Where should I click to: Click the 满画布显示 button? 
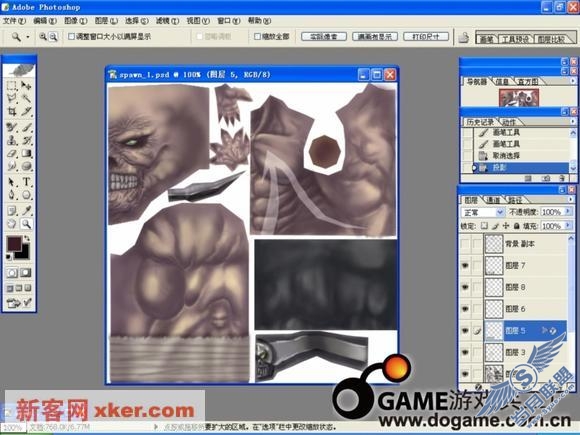tap(375, 37)
